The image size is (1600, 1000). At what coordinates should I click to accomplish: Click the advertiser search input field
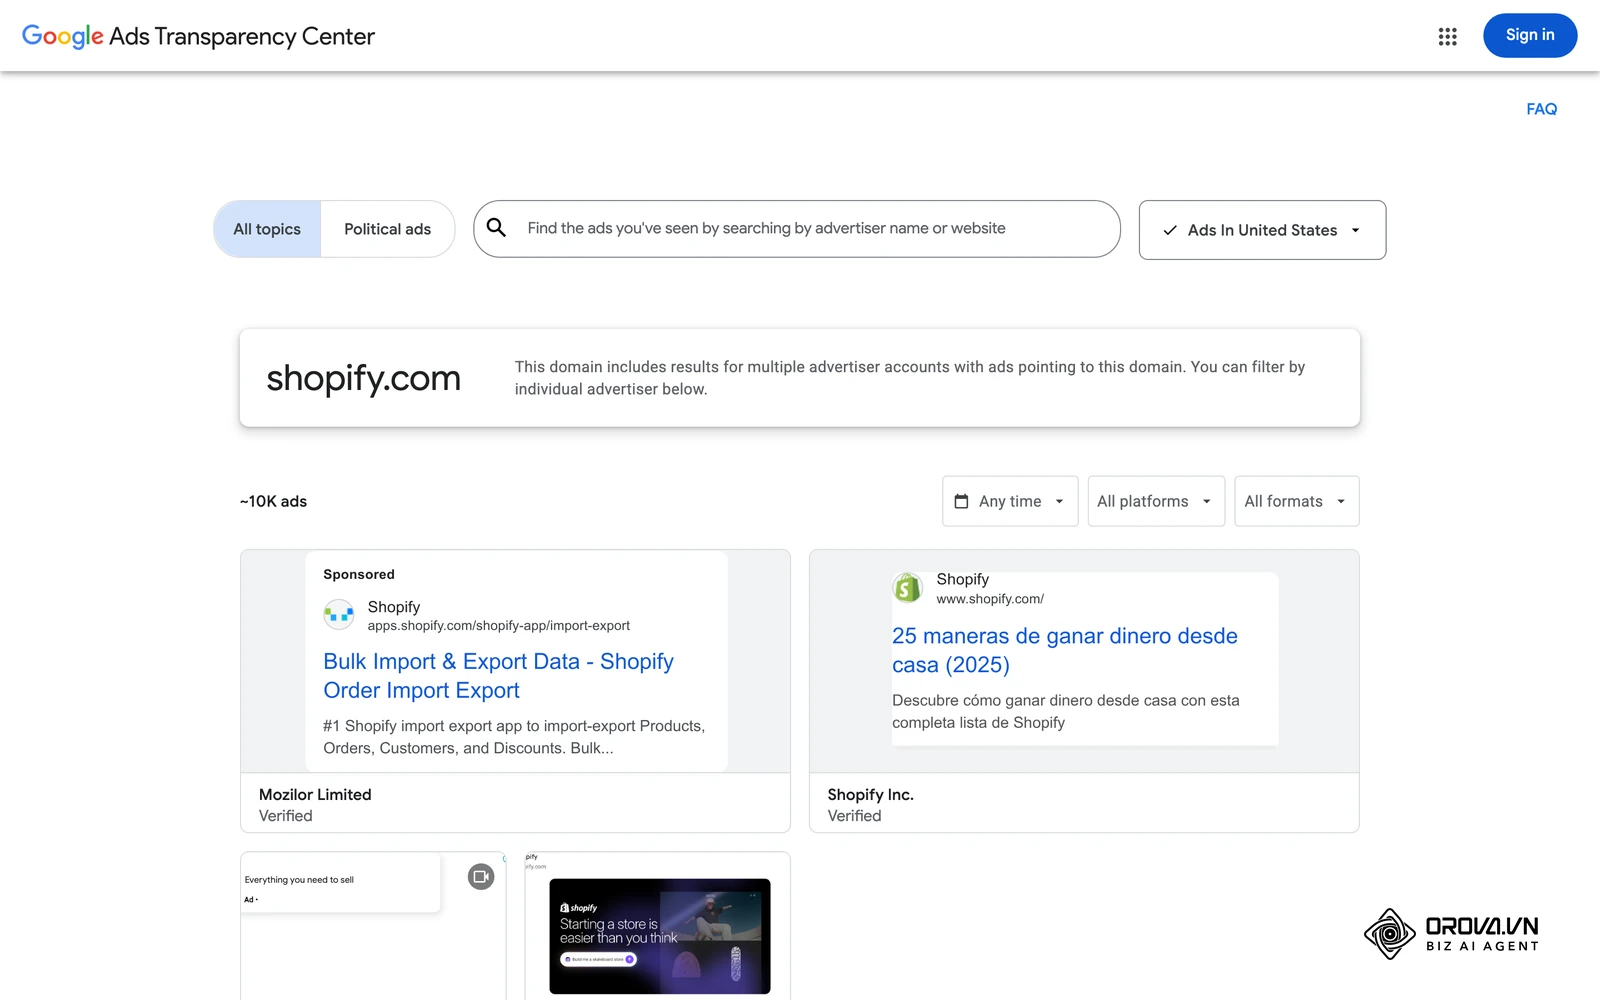(x=797, y=229)
